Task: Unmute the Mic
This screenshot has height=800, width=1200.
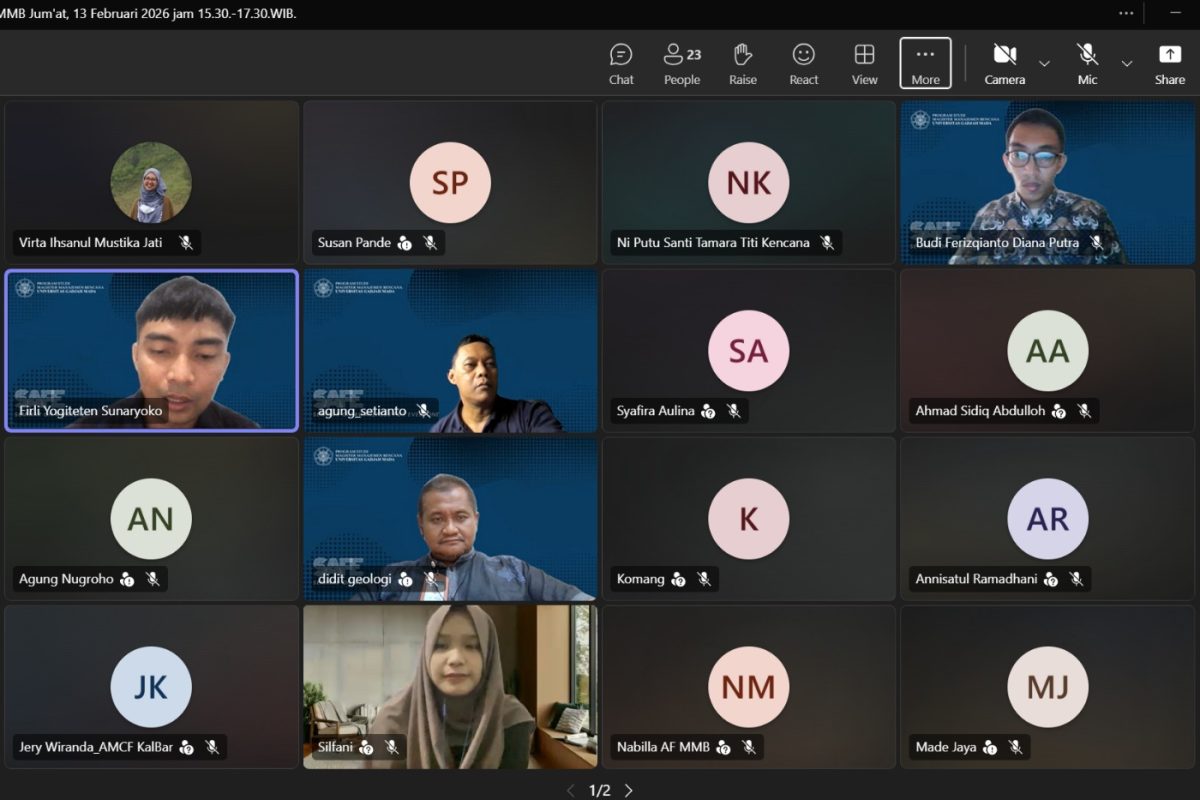Action: (x=1087, y=64)
